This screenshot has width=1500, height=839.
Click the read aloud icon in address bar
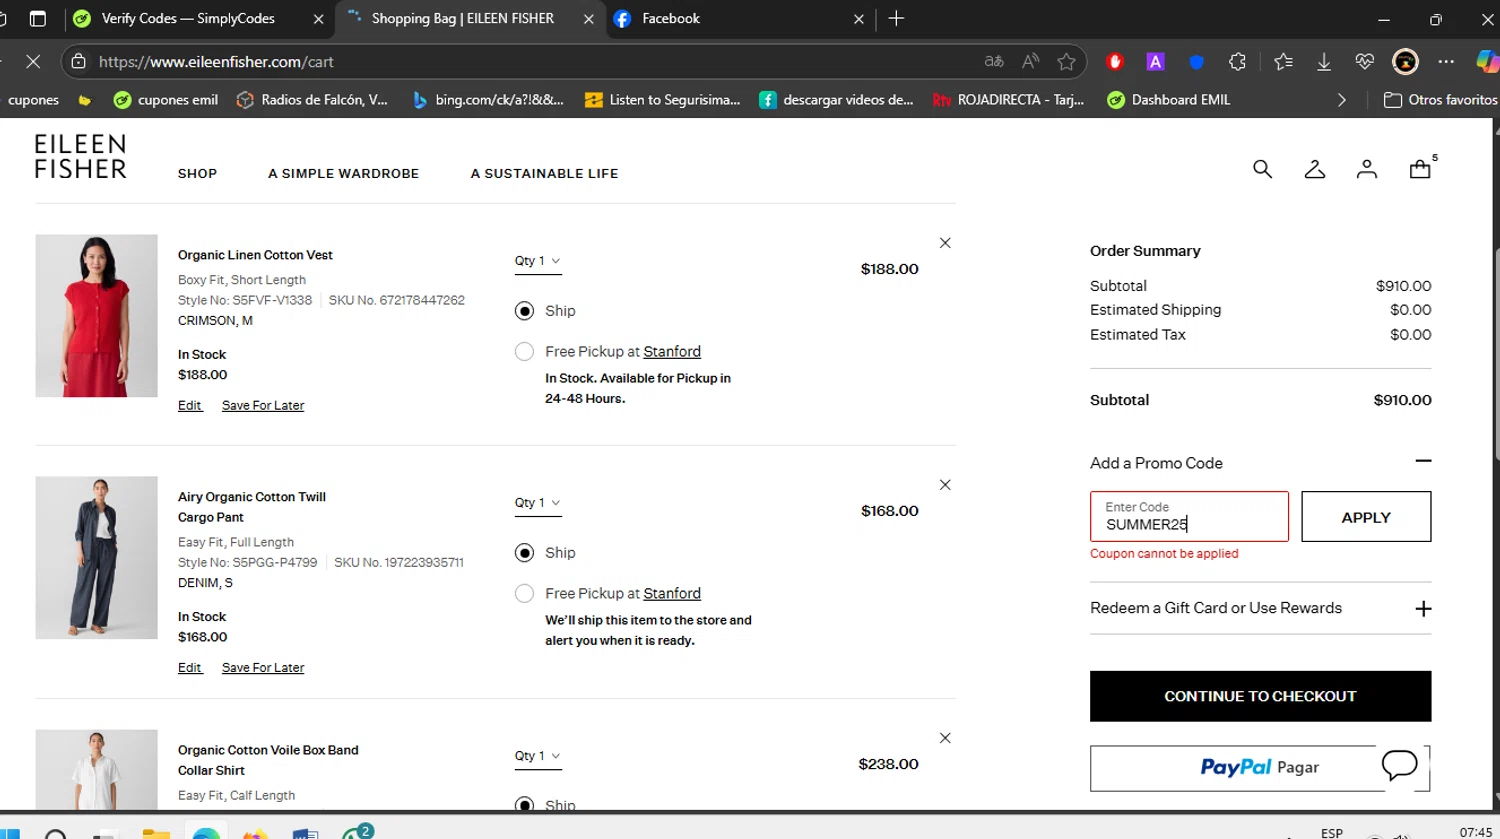tap(1030, 62)
